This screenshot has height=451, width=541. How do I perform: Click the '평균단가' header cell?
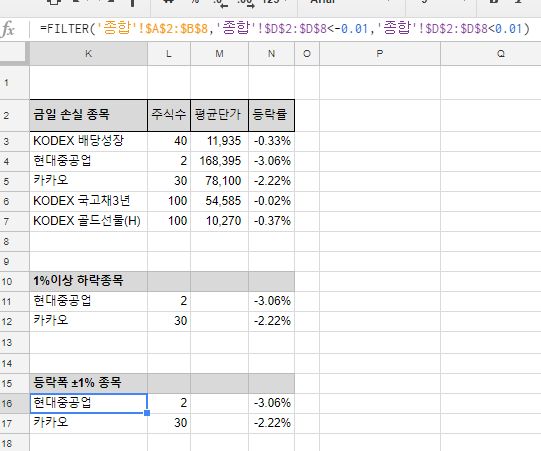click(x=219, y=115)
